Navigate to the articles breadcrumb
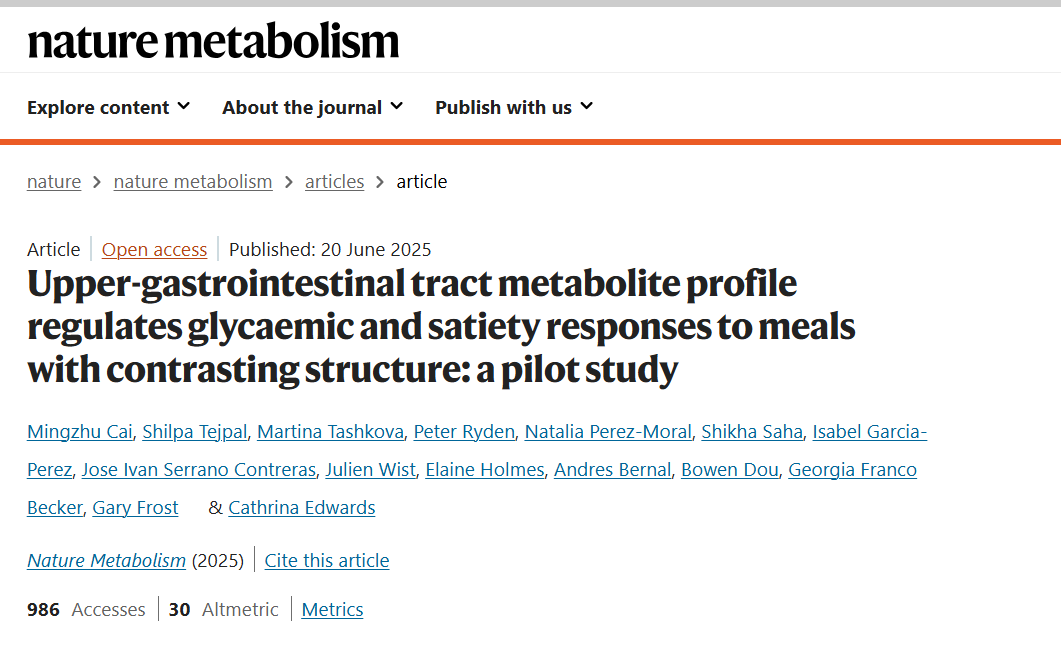The height and width of the screenshot is (651, 1061). [334, 181]
